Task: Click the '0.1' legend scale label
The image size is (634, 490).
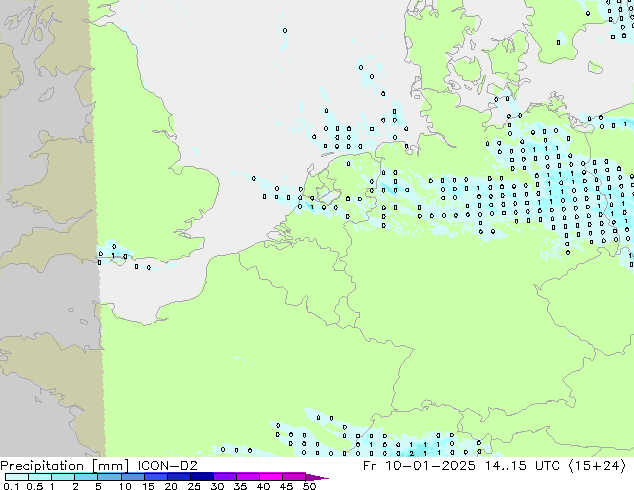Action: pos(11,486)
